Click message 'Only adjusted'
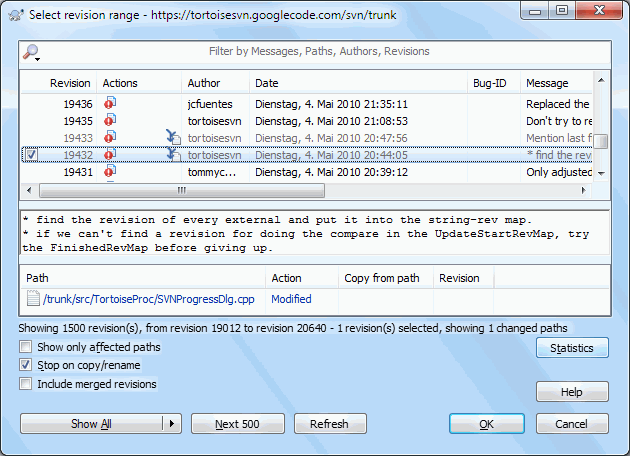The height and width of the screenshot is (456, 630). coord(559,172)
